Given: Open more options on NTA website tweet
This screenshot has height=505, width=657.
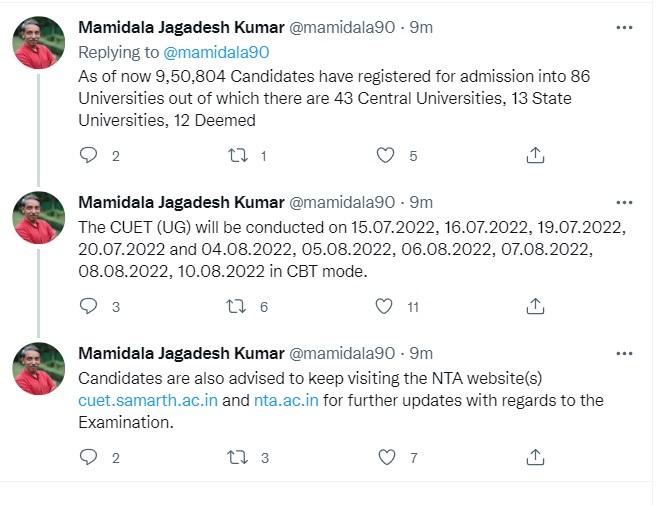Looking at the screenshot, I should coord(625,353).
